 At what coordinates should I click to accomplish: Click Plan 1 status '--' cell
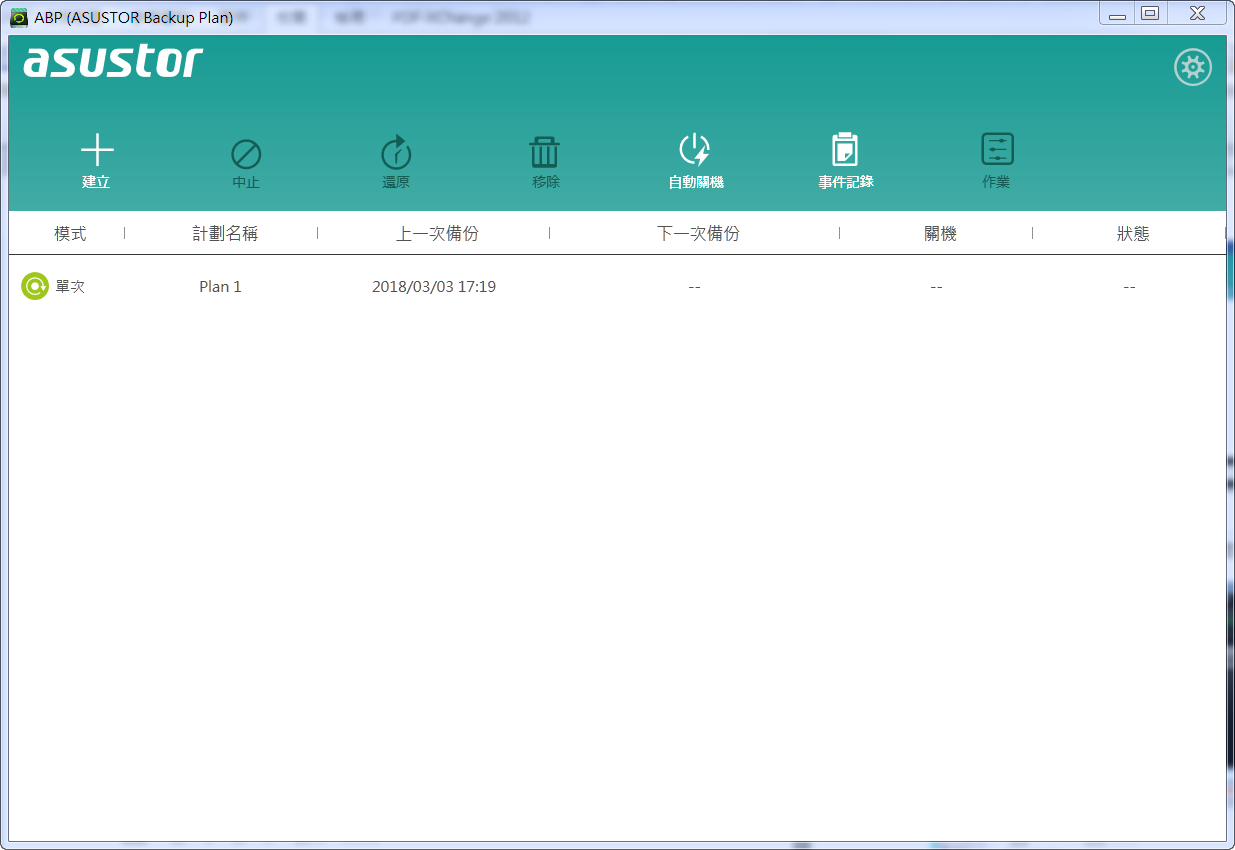coord(1129,287)
